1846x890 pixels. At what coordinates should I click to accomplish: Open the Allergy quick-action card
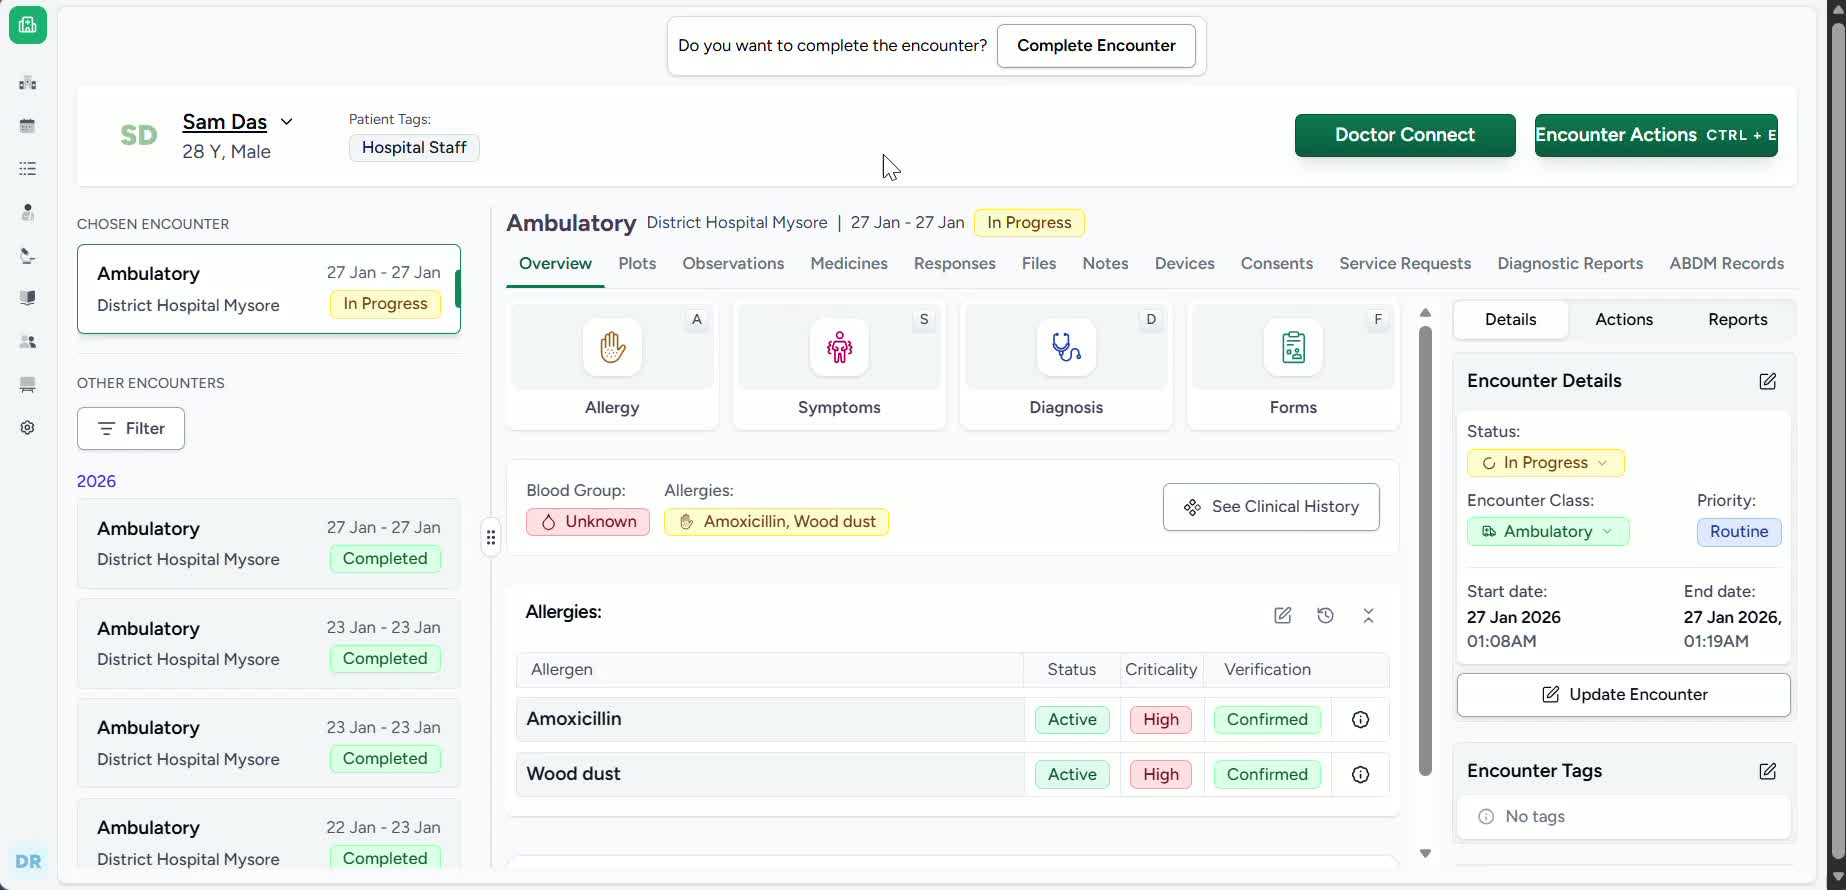(612, 366)
